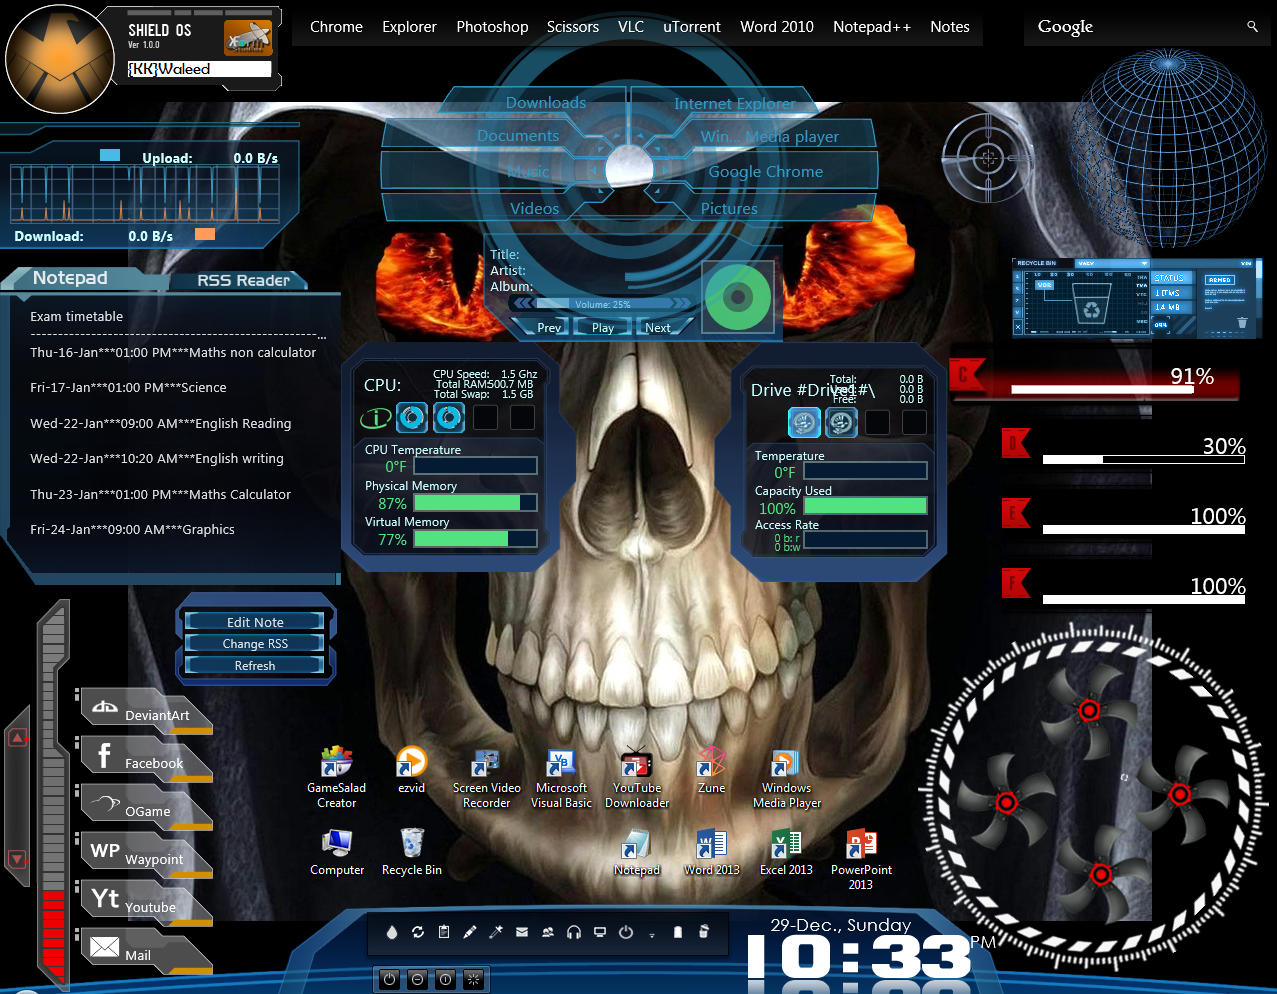Open uTorrent from the top launcher bar
1277x994 pixels.
tap(691, 27)
